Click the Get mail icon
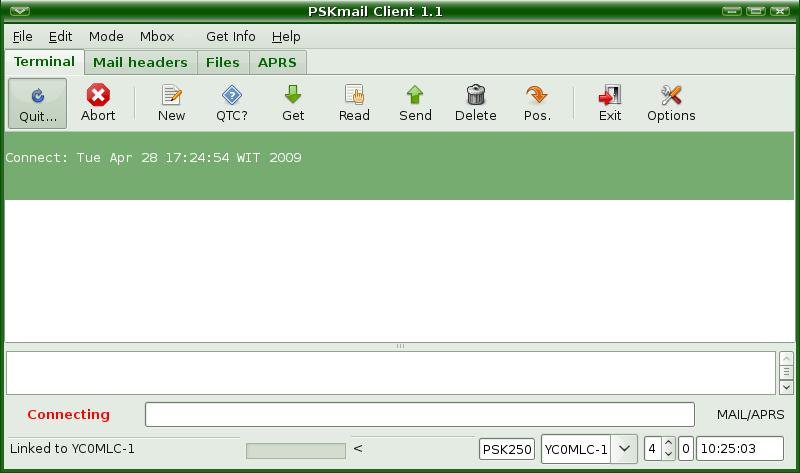Screen dimensions: 800x473 point(293,95)
